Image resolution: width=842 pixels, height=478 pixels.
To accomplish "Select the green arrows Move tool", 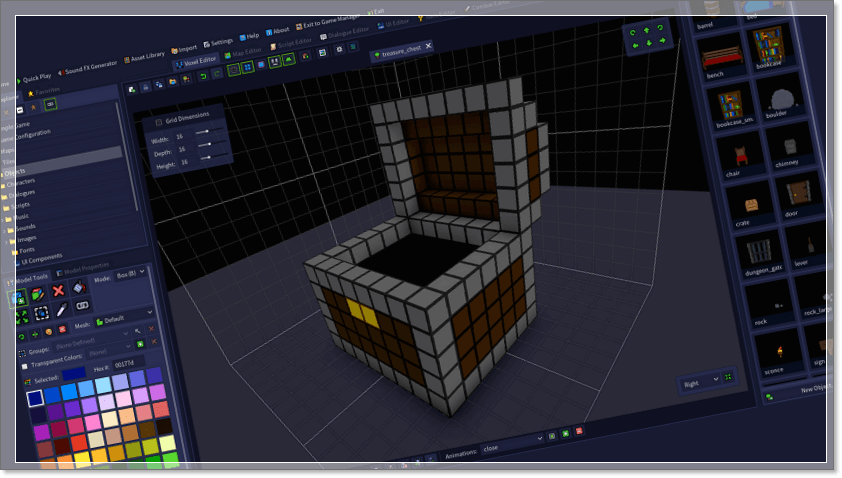I will tap(22, 316).
